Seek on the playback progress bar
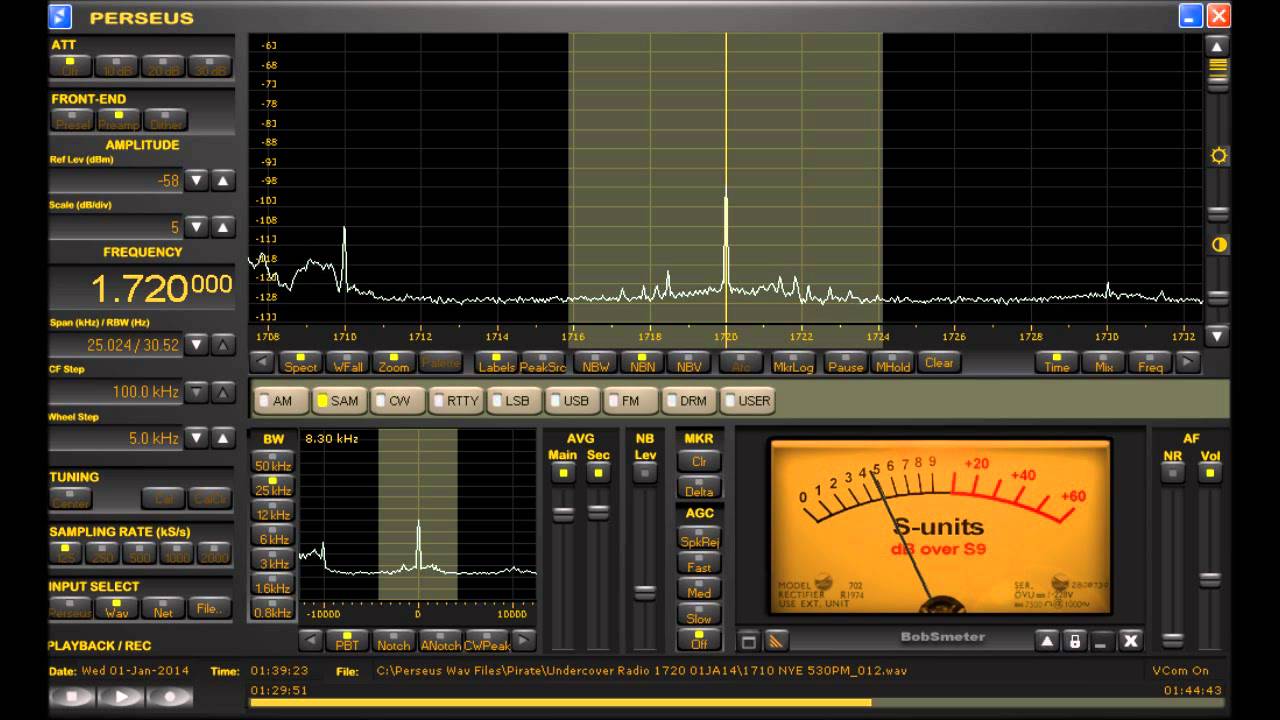Image resolution: width=1280 pixels, height=720 pixels. 738,702
